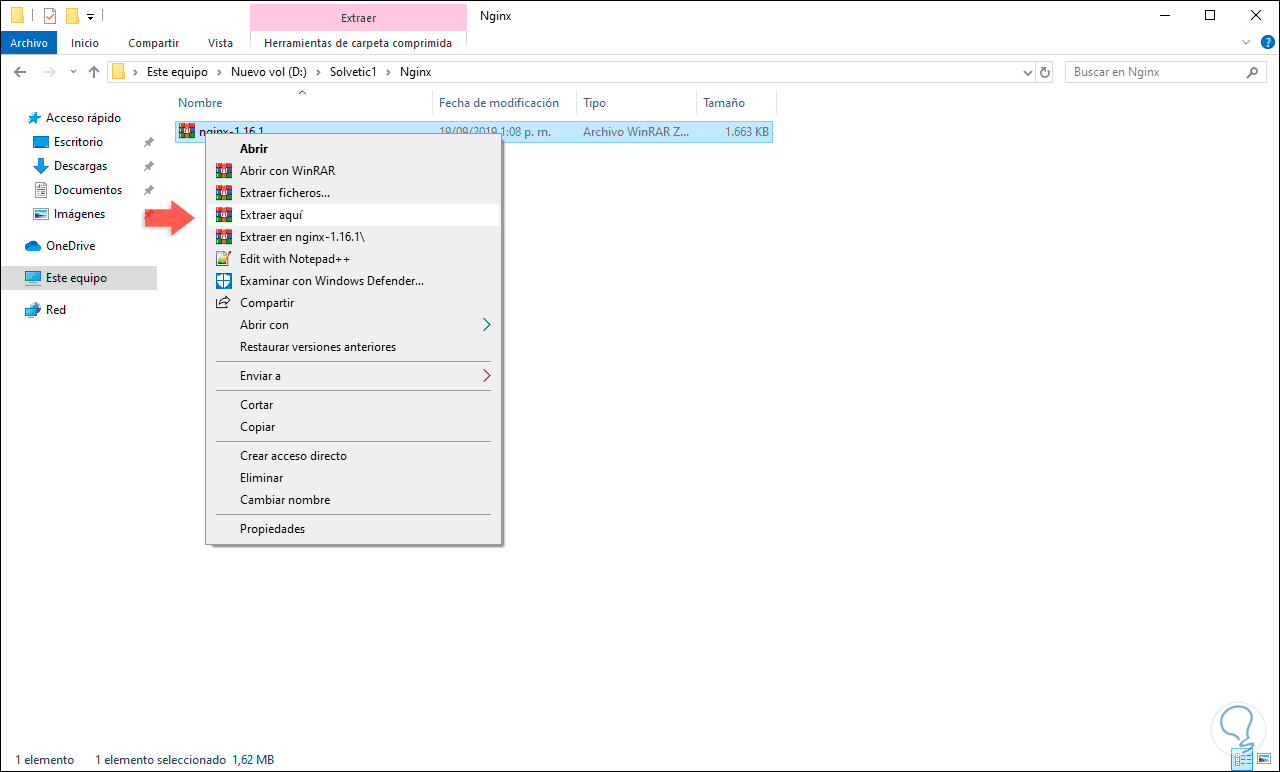Choose Abrir in the context menu
Screen dimensions: 1280x772
[x=354, y=149]
